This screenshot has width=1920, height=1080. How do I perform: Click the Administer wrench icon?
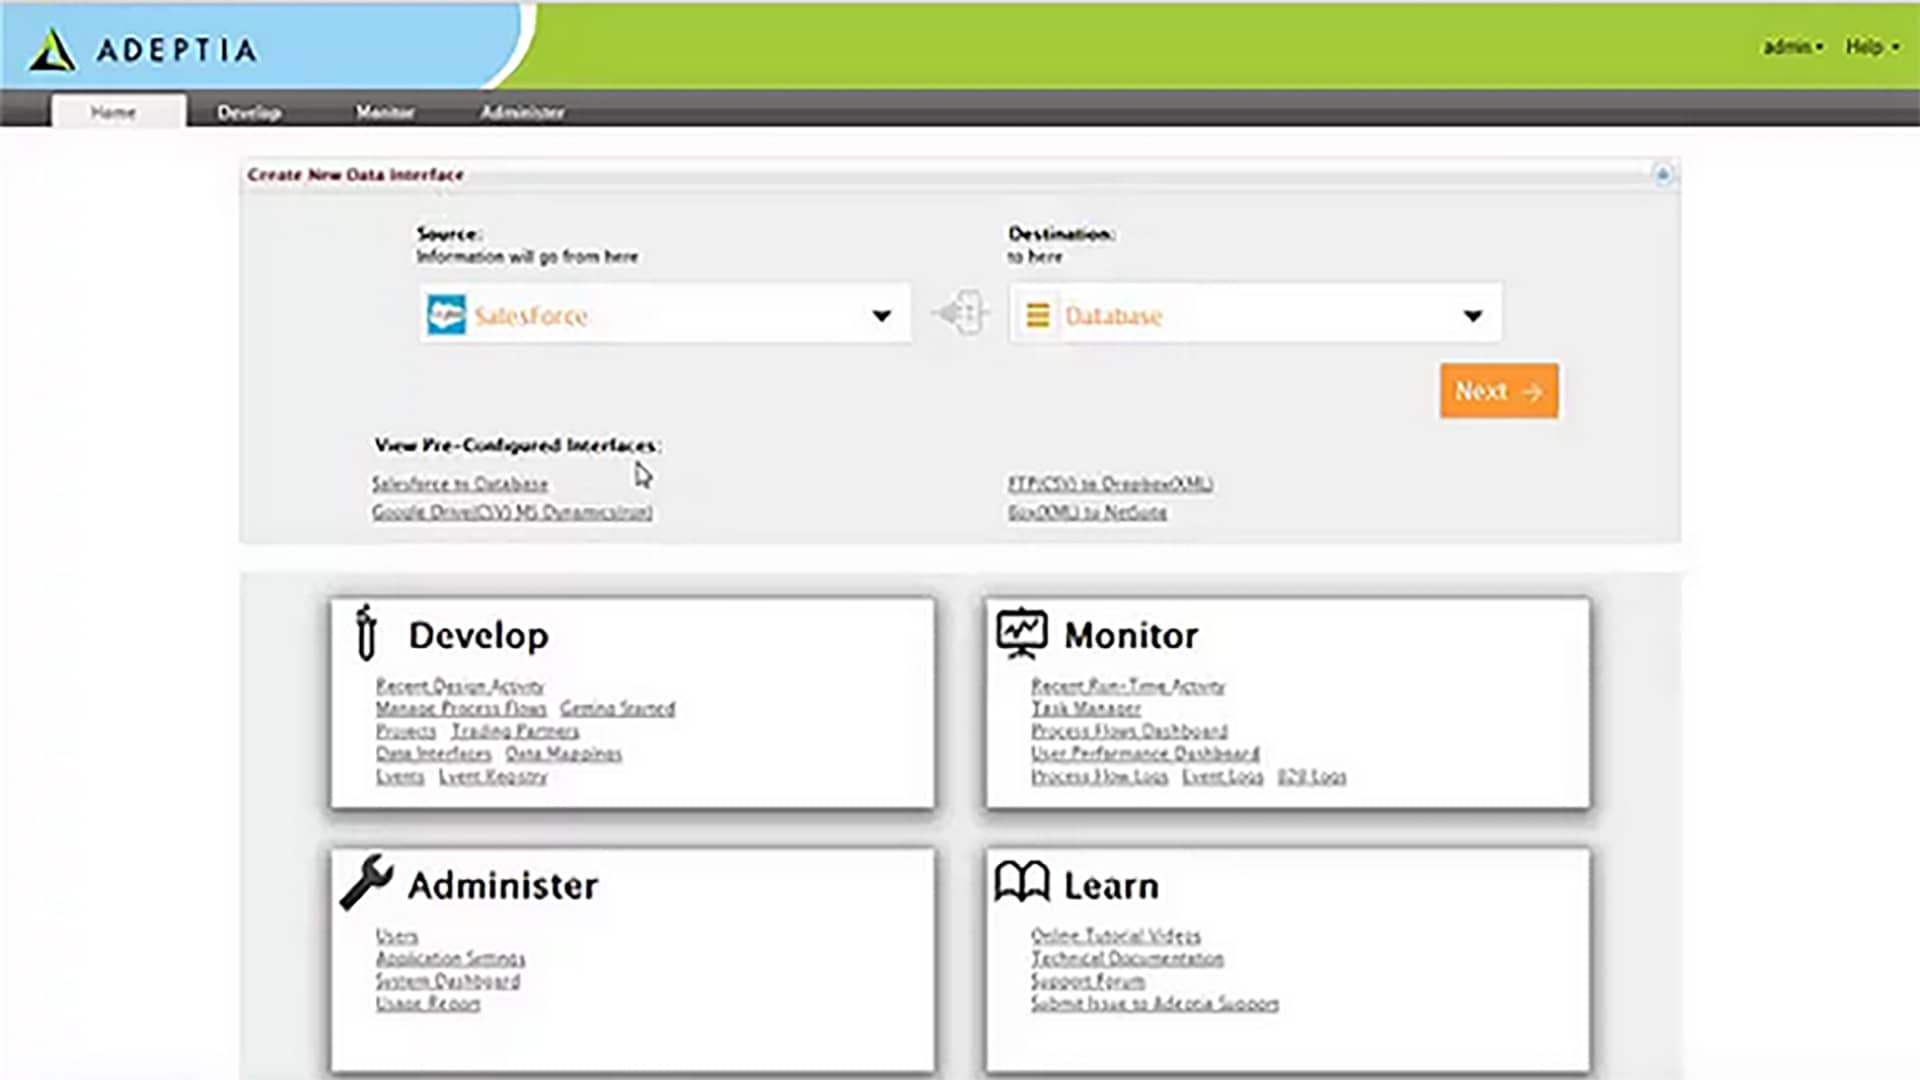tap(366, 882)
